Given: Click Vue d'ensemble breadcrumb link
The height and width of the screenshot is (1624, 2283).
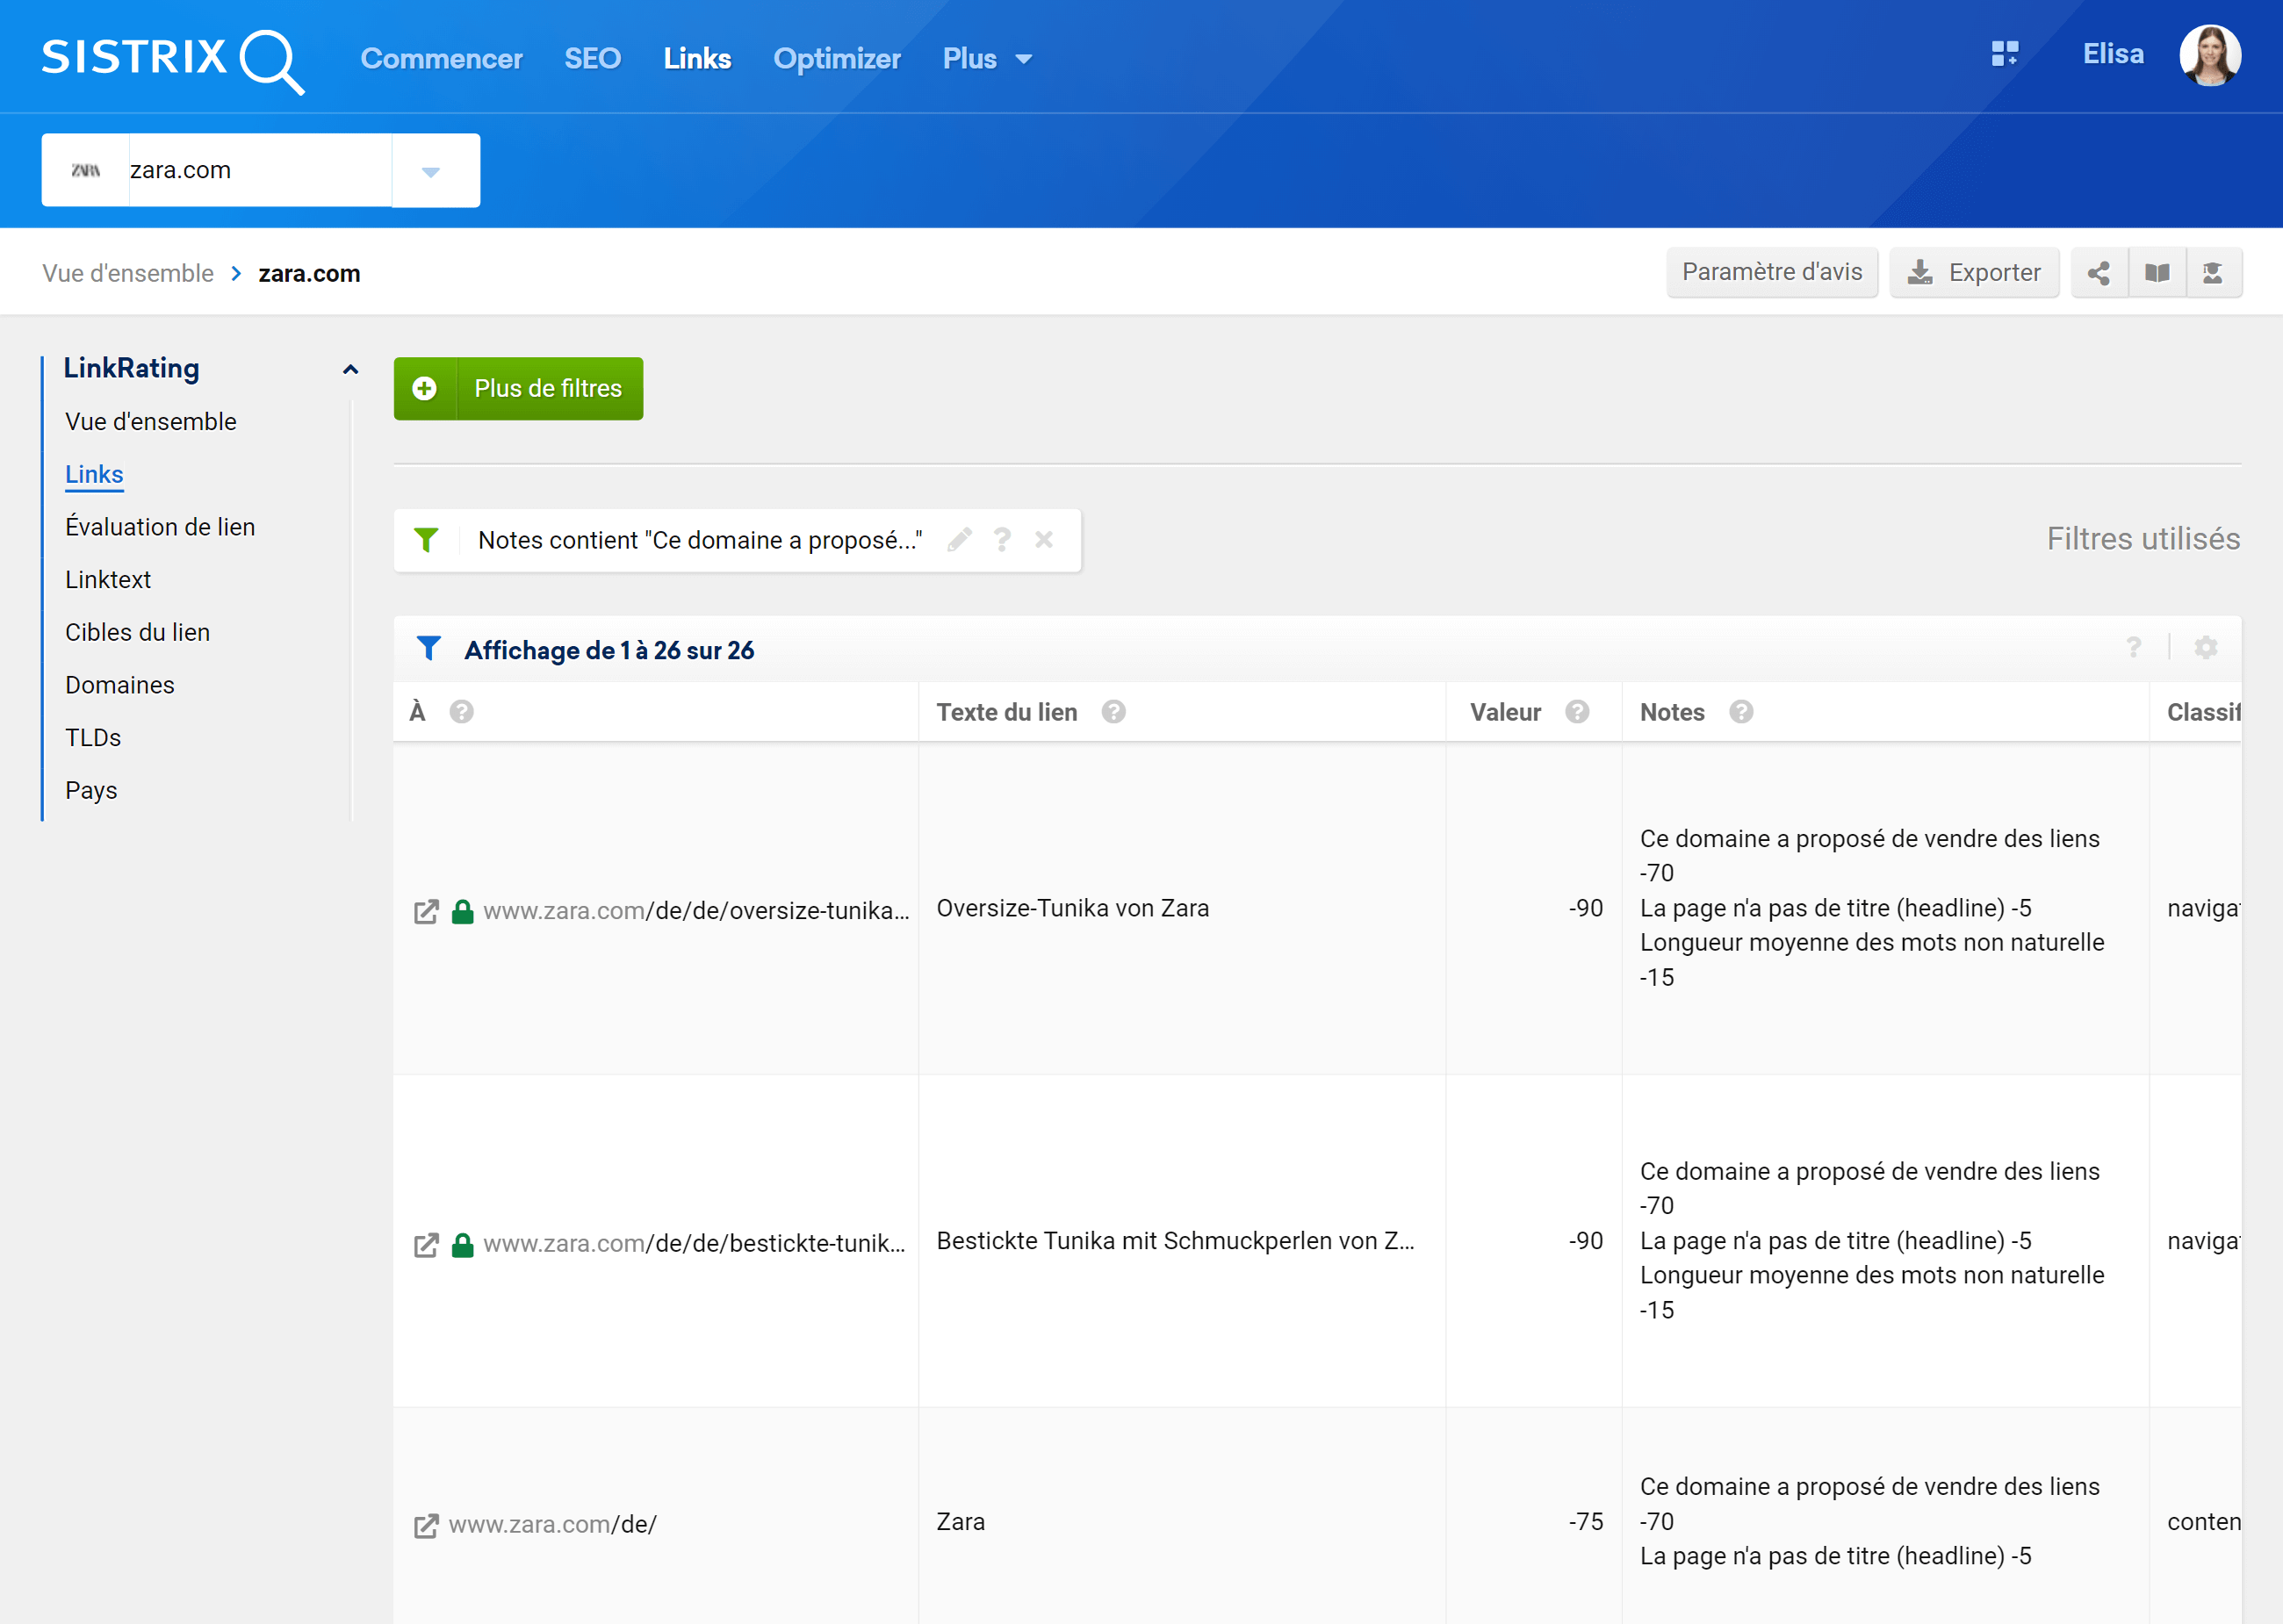Looking at the screenshot, I should coord(128,274).
